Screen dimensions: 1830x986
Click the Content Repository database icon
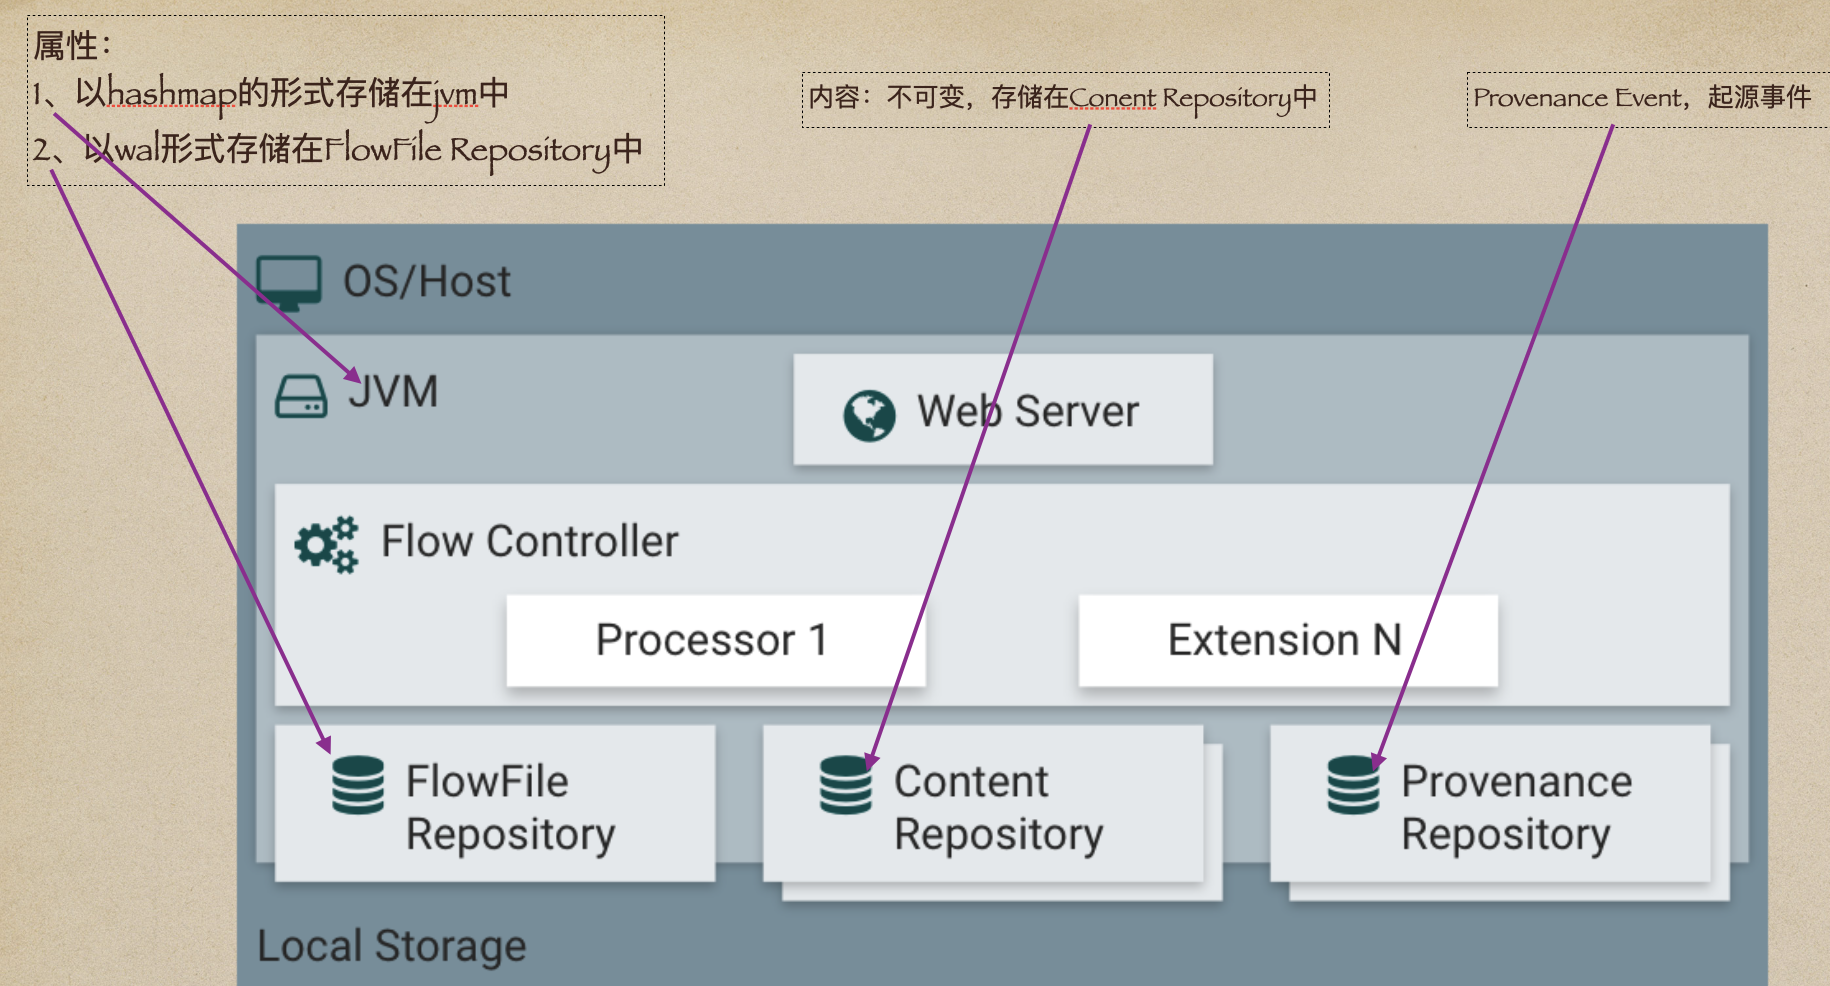click(x=846, y=785)
